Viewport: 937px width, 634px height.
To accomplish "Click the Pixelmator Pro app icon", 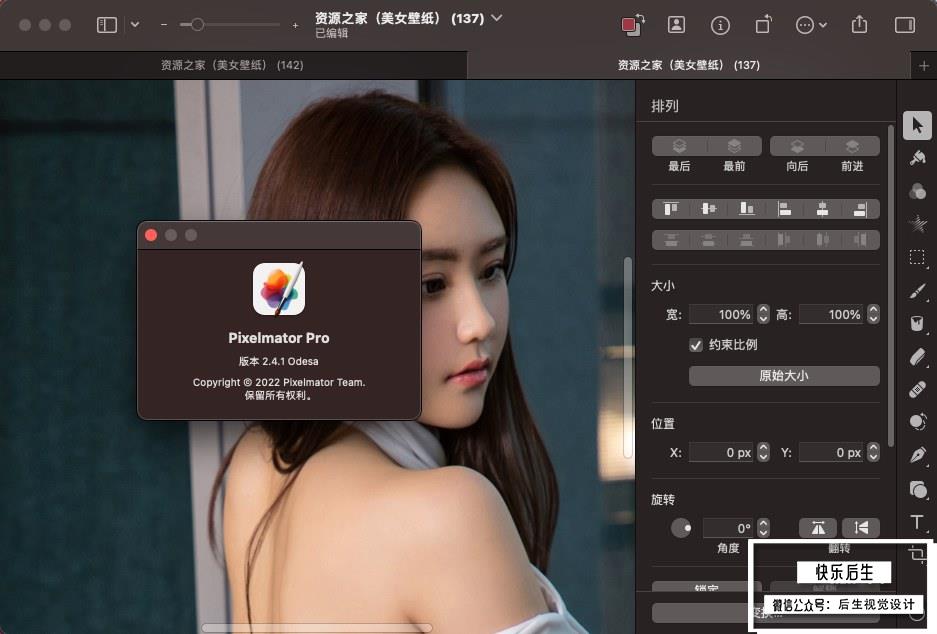I will [x=279, y=289].
